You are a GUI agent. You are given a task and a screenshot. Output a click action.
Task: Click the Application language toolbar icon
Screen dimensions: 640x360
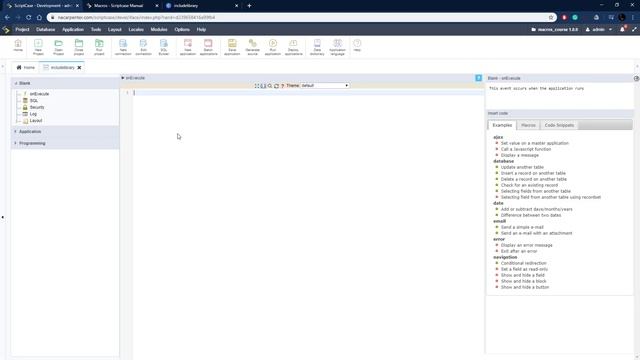(x=338, y=47)
